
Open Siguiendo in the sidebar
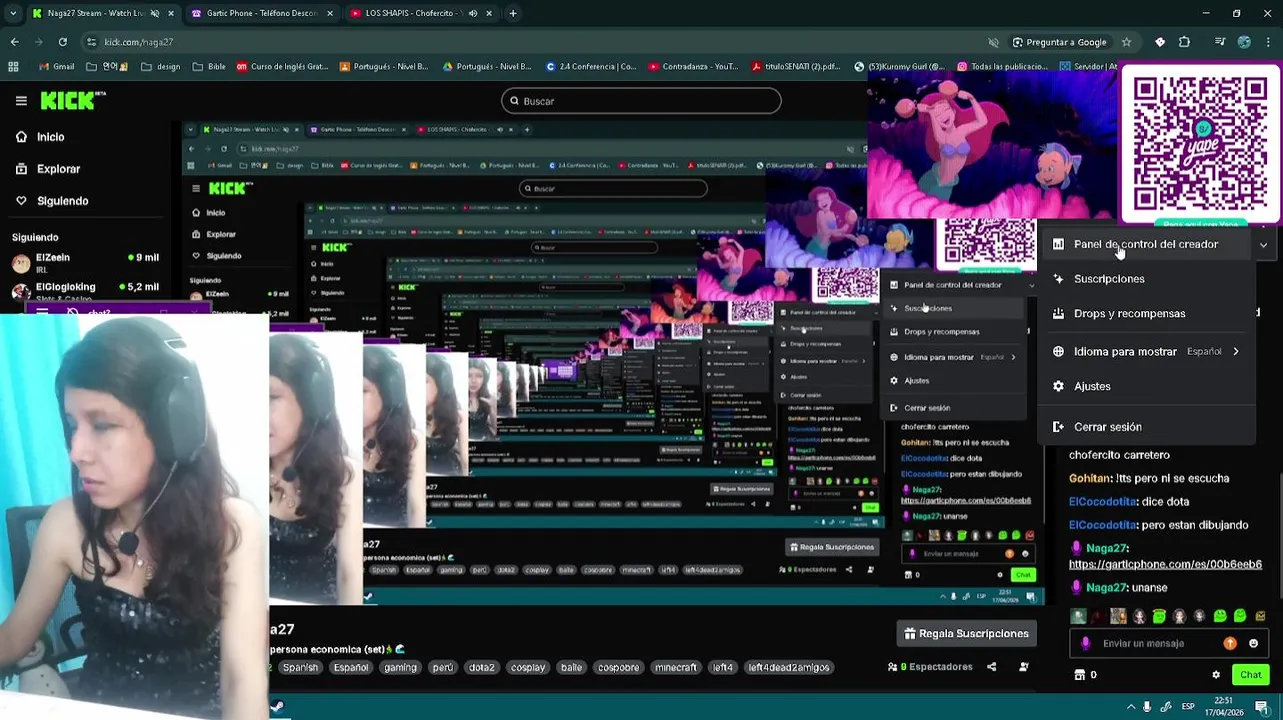click(62, 201)
